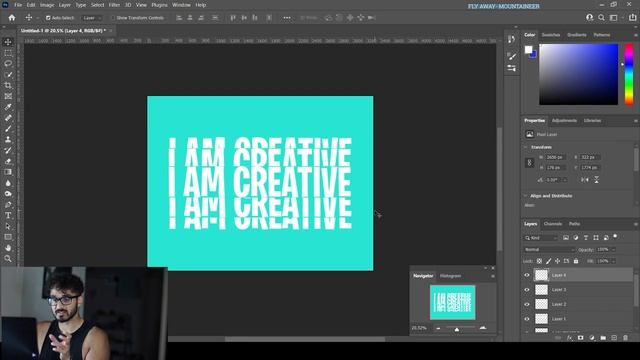Open the Color panel flyout menu
Viewport: 640px width, 360px height.
click(636, 35)
